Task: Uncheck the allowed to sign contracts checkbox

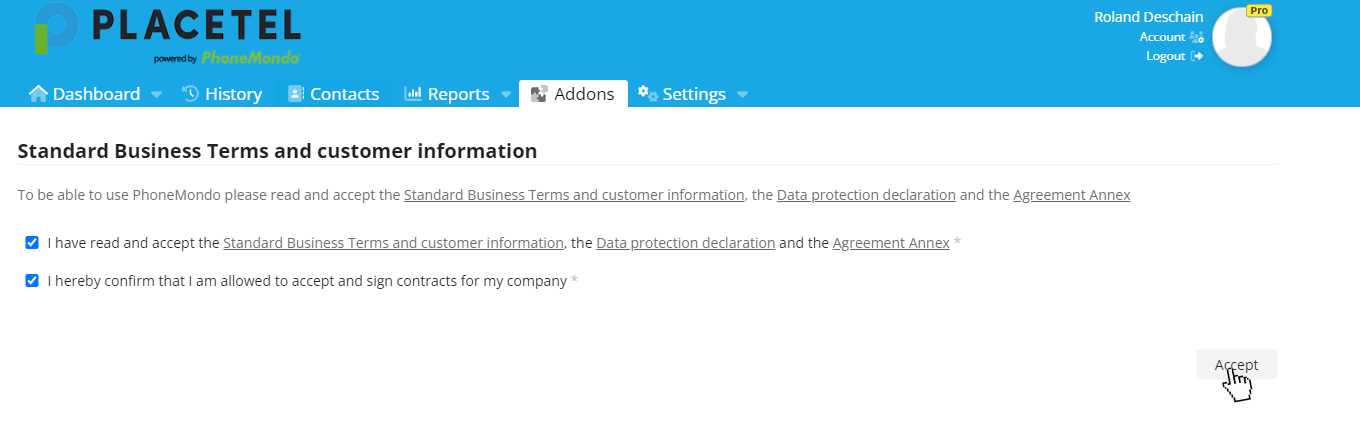Action: pyautogui.click(x=32, y=281)
